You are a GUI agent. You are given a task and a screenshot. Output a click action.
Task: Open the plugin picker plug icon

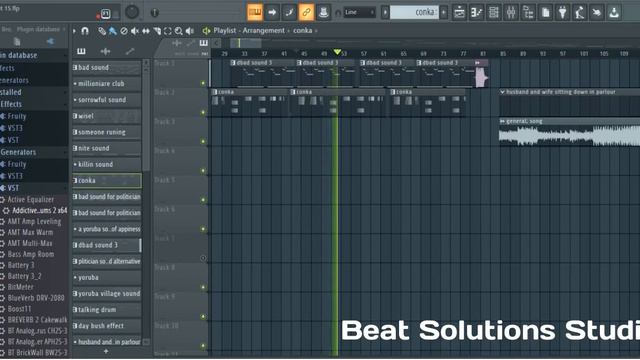point(562,13)
